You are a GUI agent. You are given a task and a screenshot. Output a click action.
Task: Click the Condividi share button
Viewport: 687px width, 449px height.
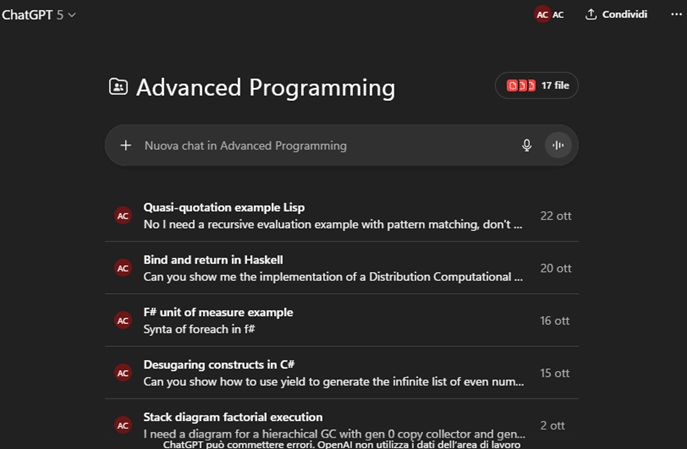coord(616,15)
